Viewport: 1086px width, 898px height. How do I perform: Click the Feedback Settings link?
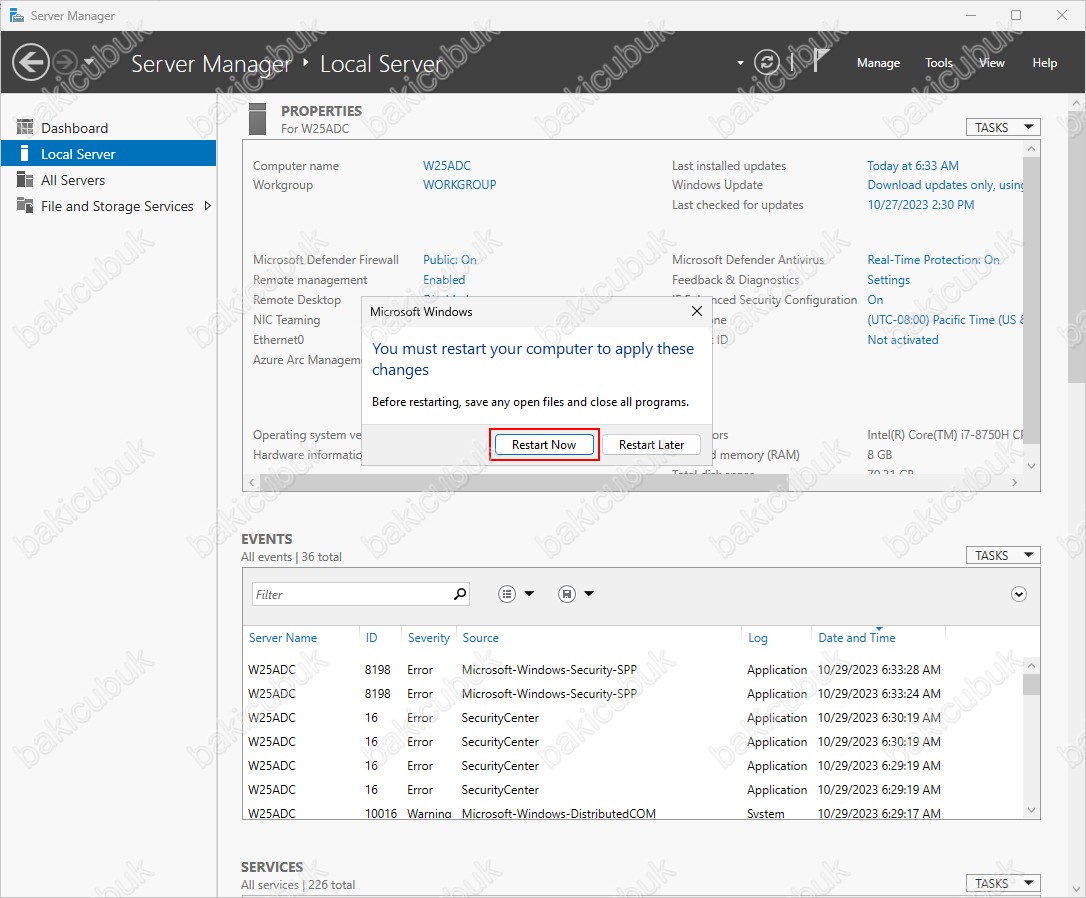(x=889, y=280)
